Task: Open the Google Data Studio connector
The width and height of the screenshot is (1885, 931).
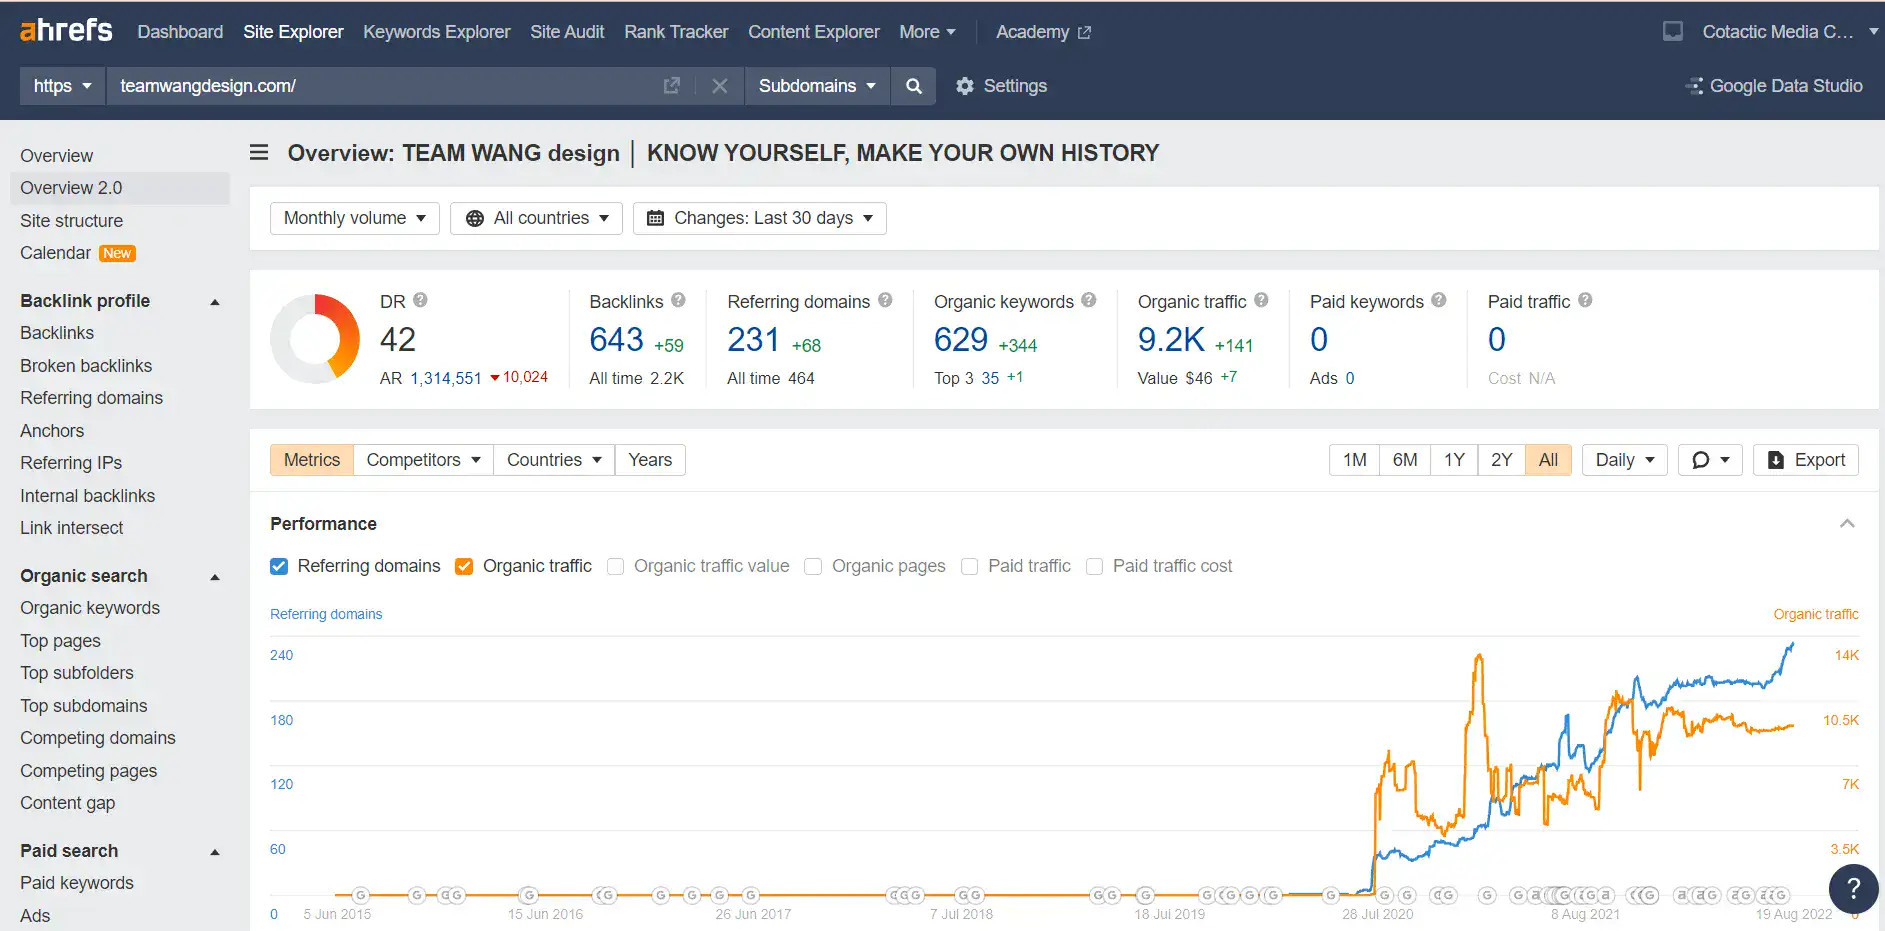Action: click(x=1774, y=86)
